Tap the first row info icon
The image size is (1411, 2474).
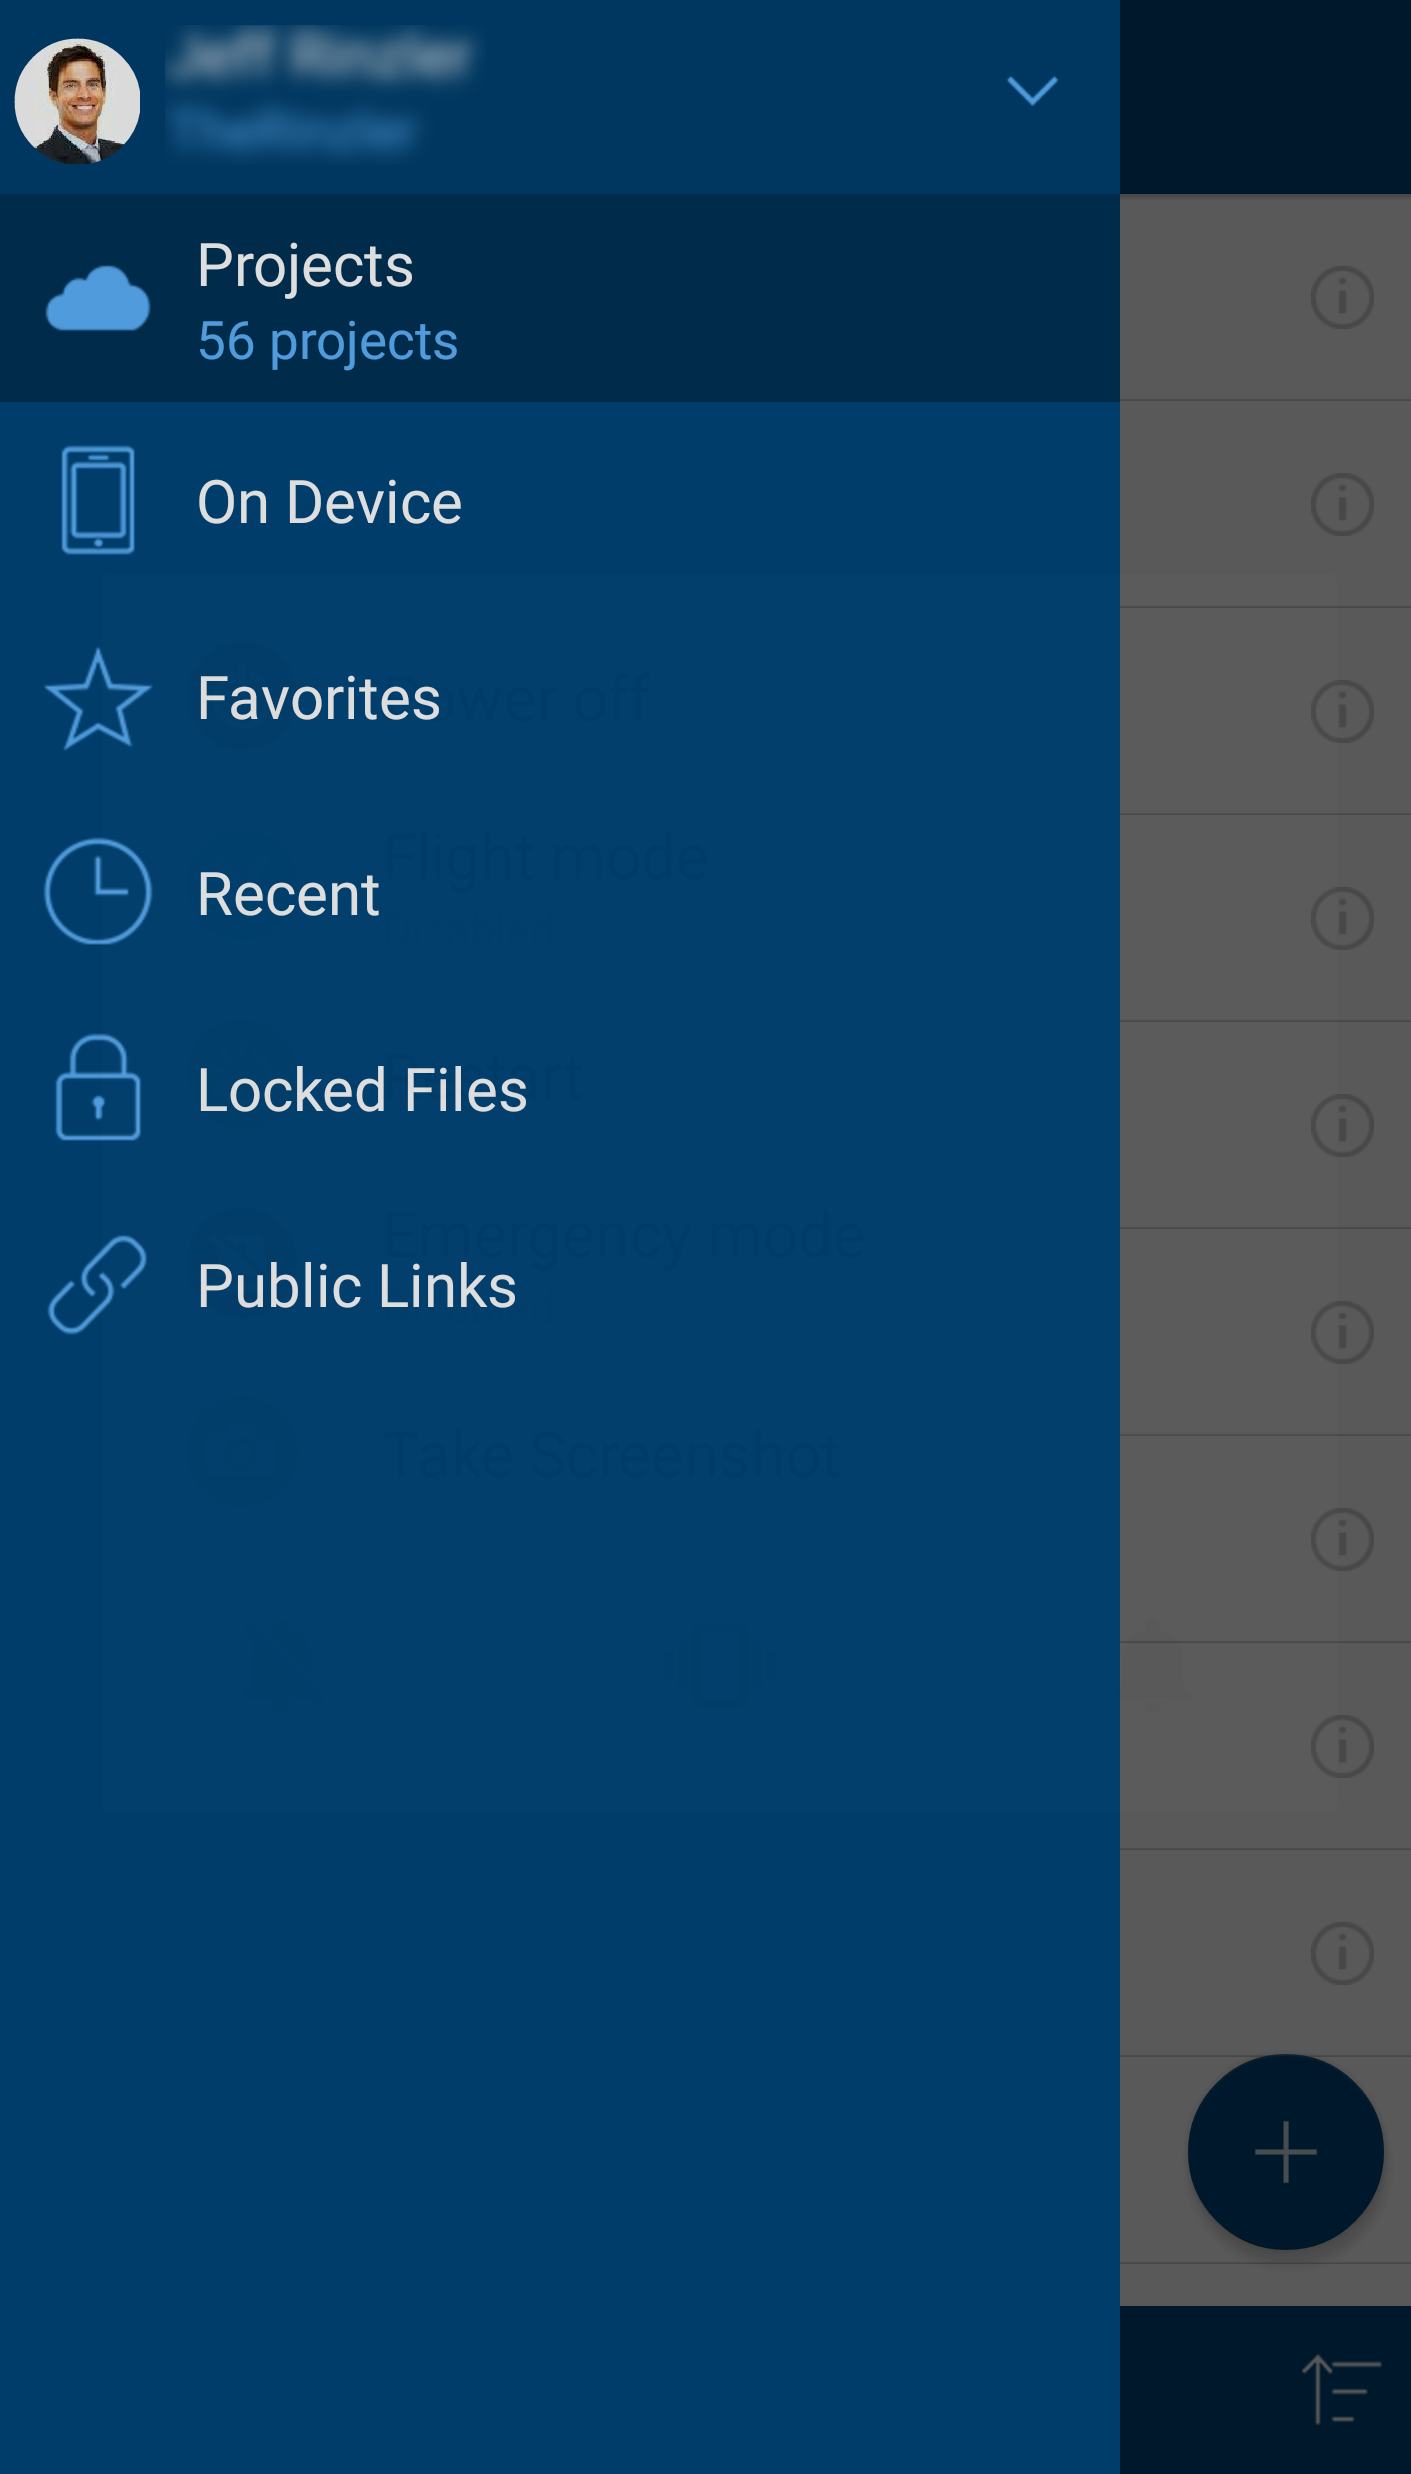[x=1341, y=298]
